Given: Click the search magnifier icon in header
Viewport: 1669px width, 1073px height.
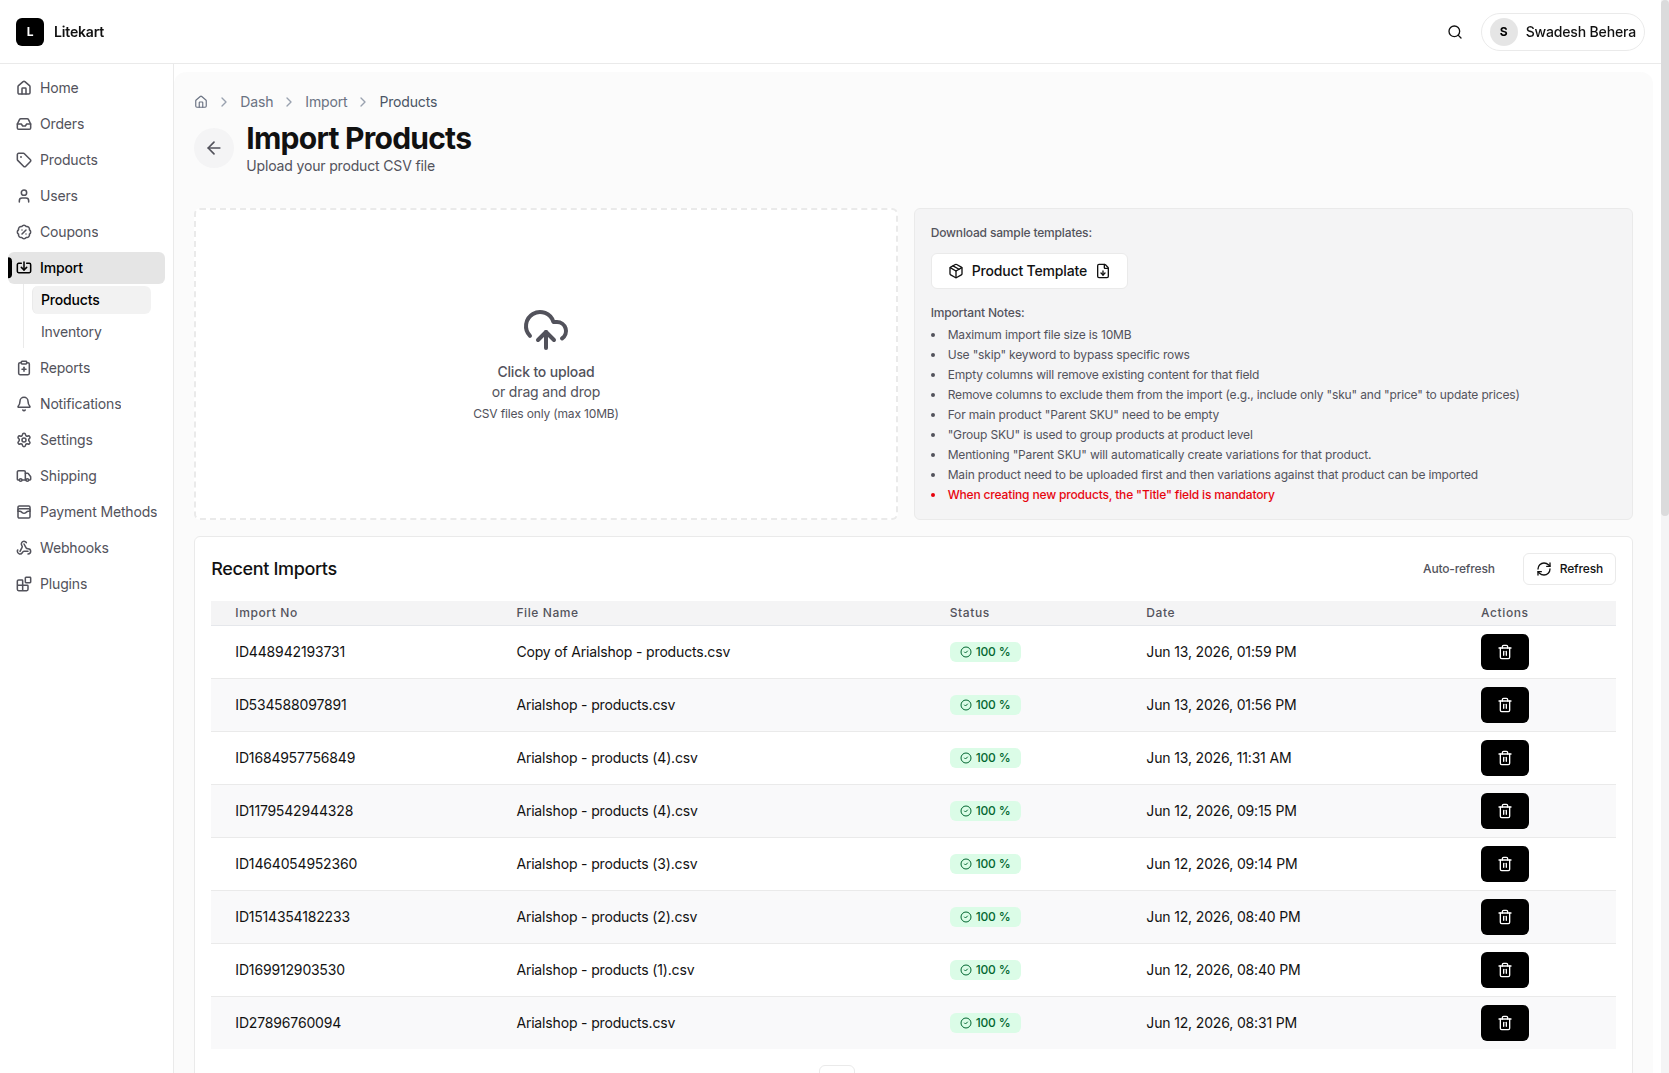Looking at the screenshot, I should 1455,32.
